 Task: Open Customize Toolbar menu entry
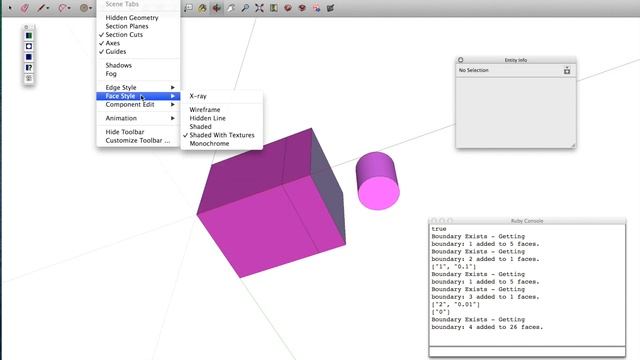click(x=138, y=140)
